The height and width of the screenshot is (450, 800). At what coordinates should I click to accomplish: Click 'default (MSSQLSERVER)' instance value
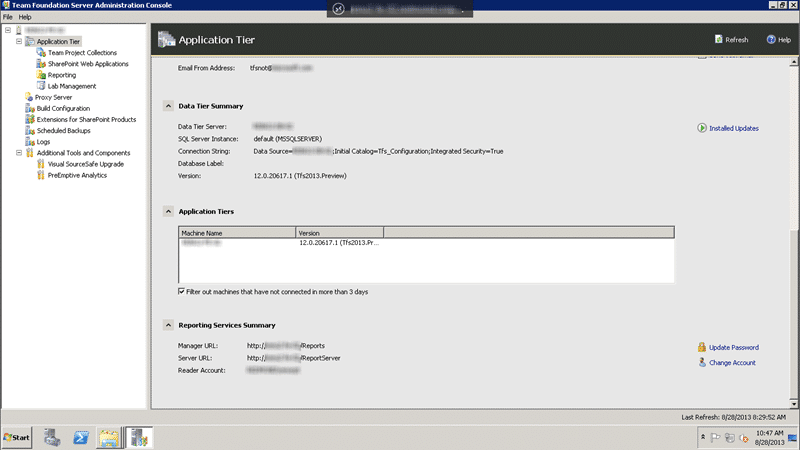[x=288, y=139]
